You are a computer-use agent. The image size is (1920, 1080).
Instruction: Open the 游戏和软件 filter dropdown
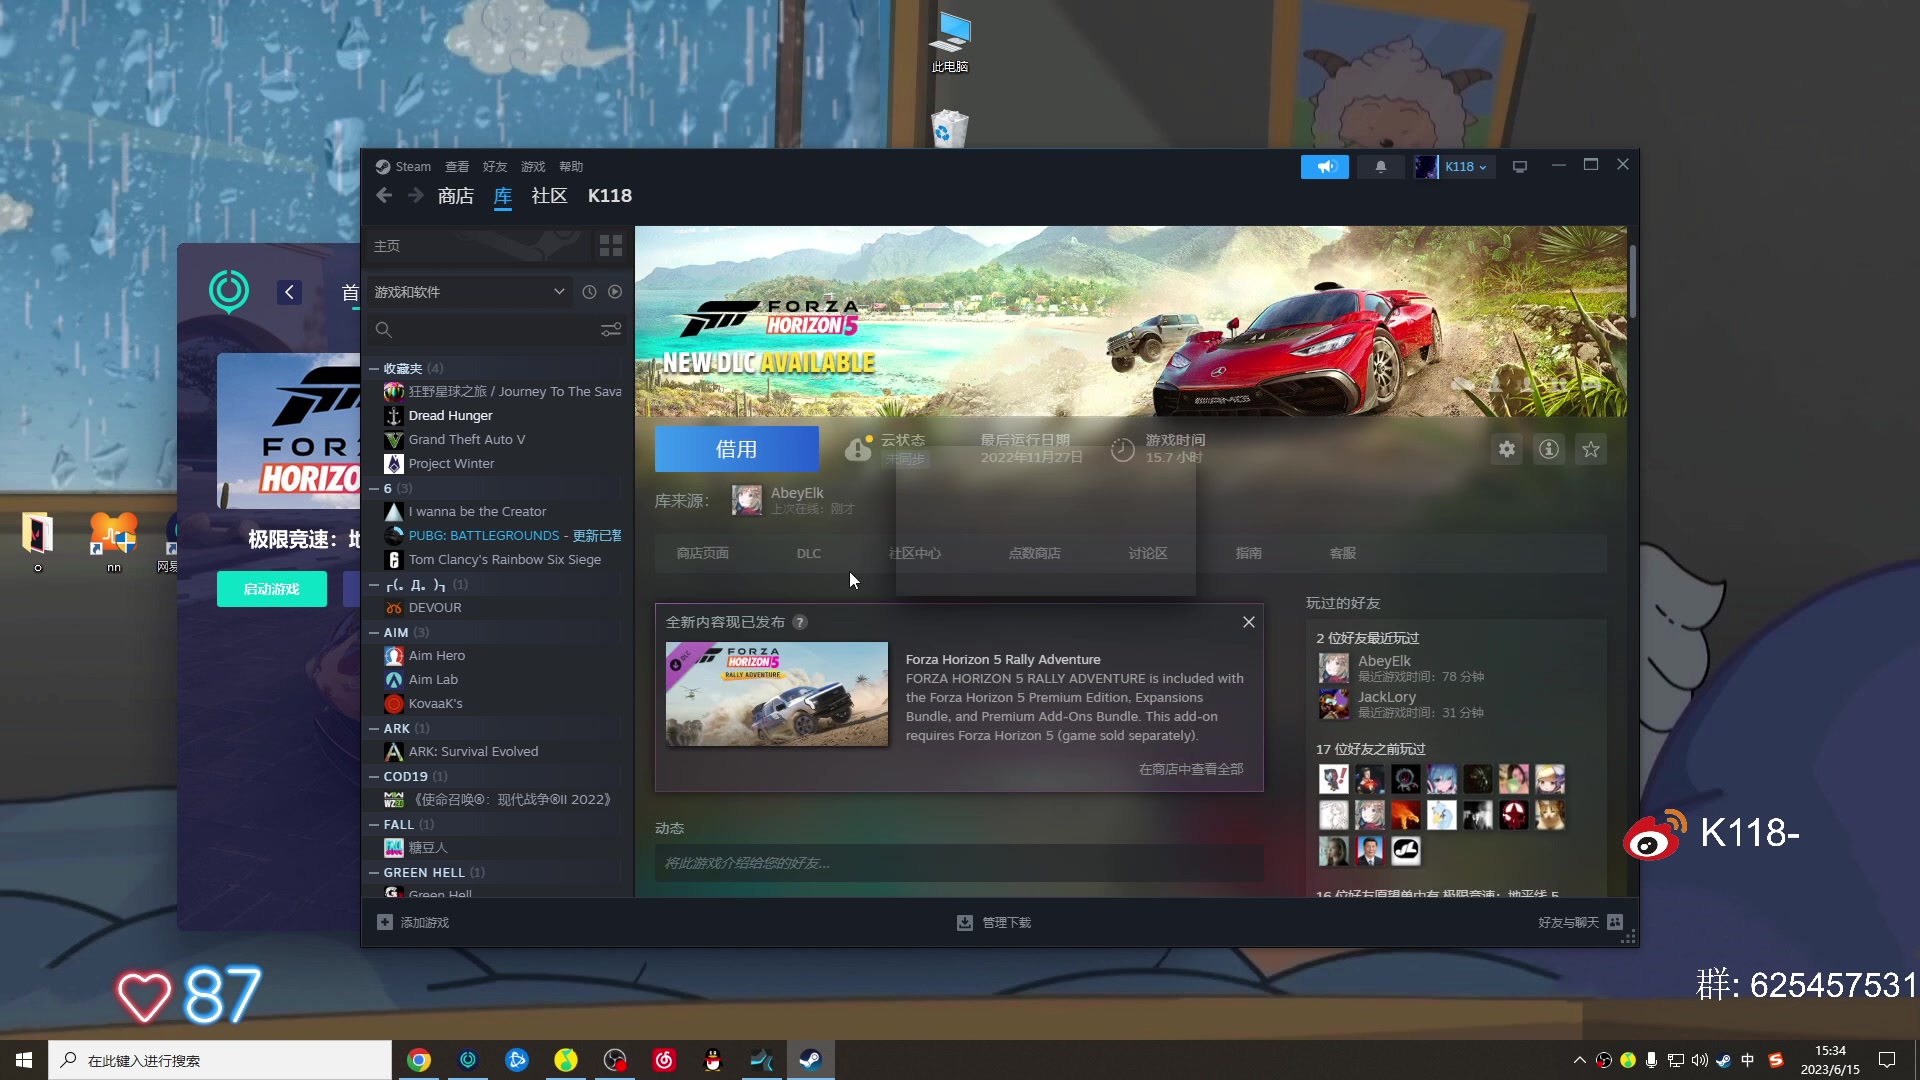469,292
